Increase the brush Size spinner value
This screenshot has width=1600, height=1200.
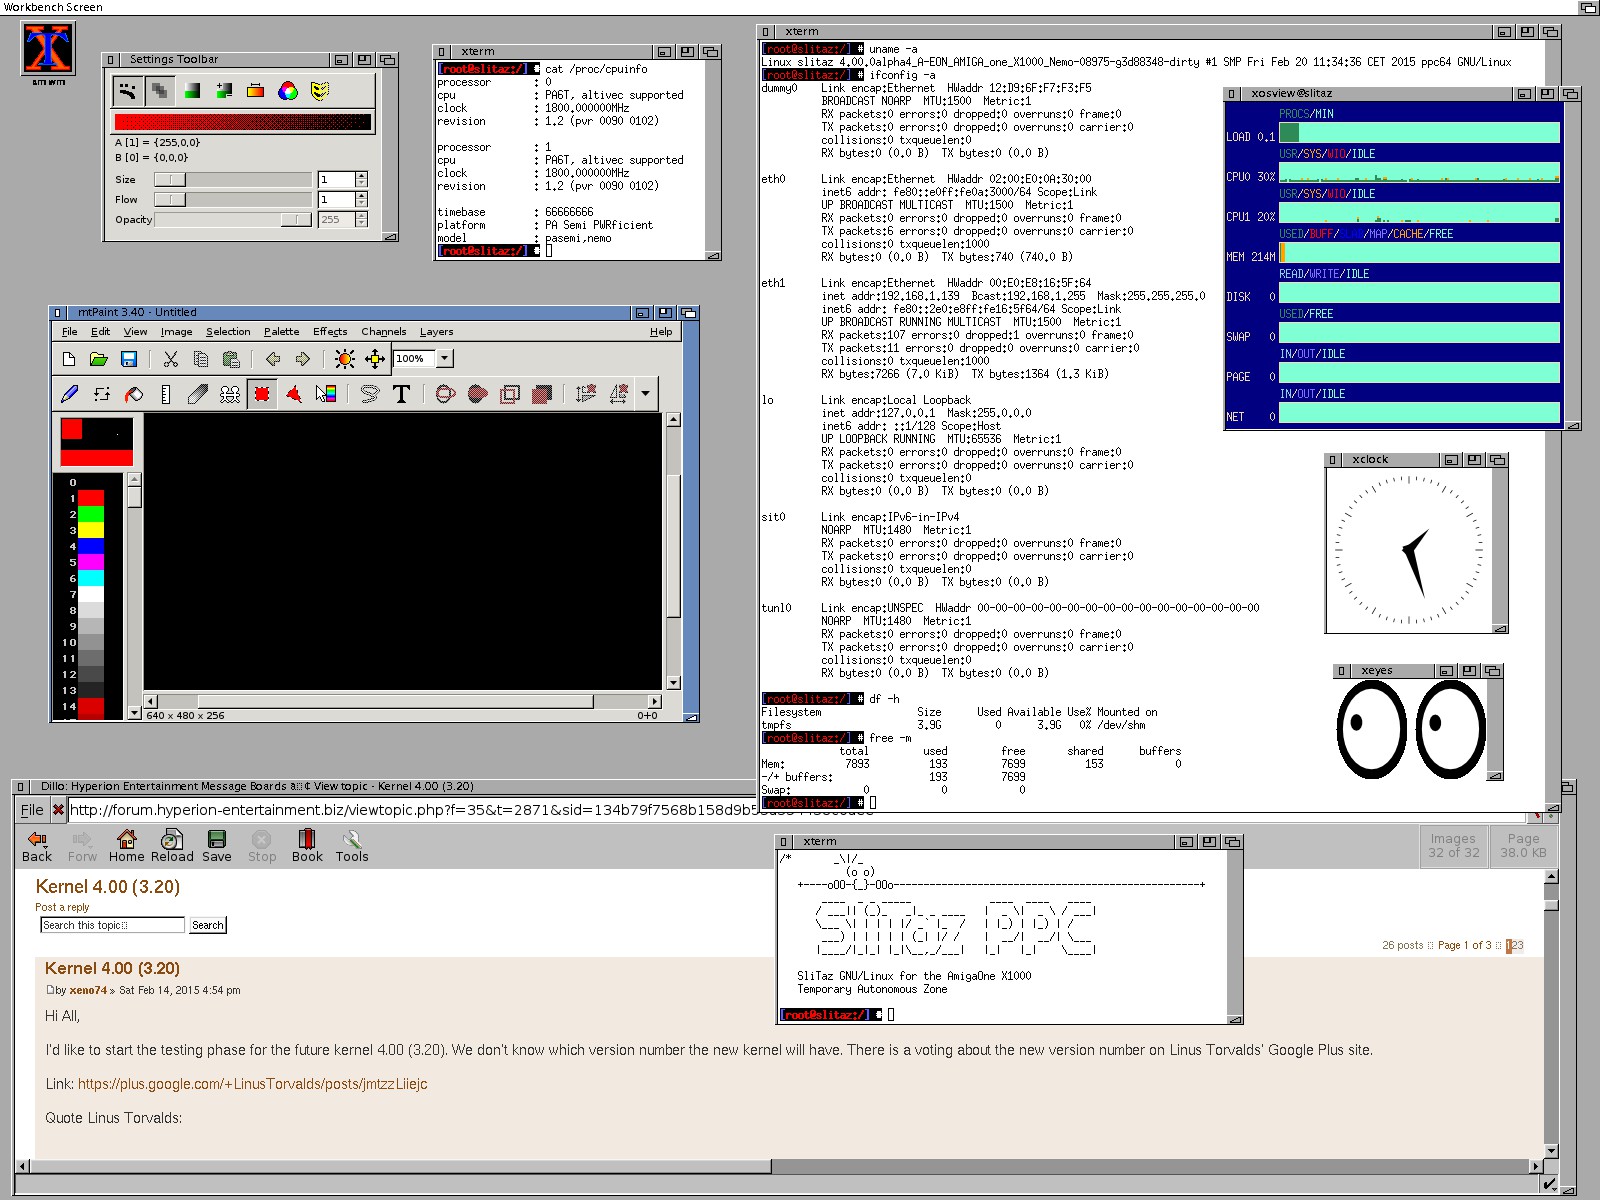click(361, 175)
